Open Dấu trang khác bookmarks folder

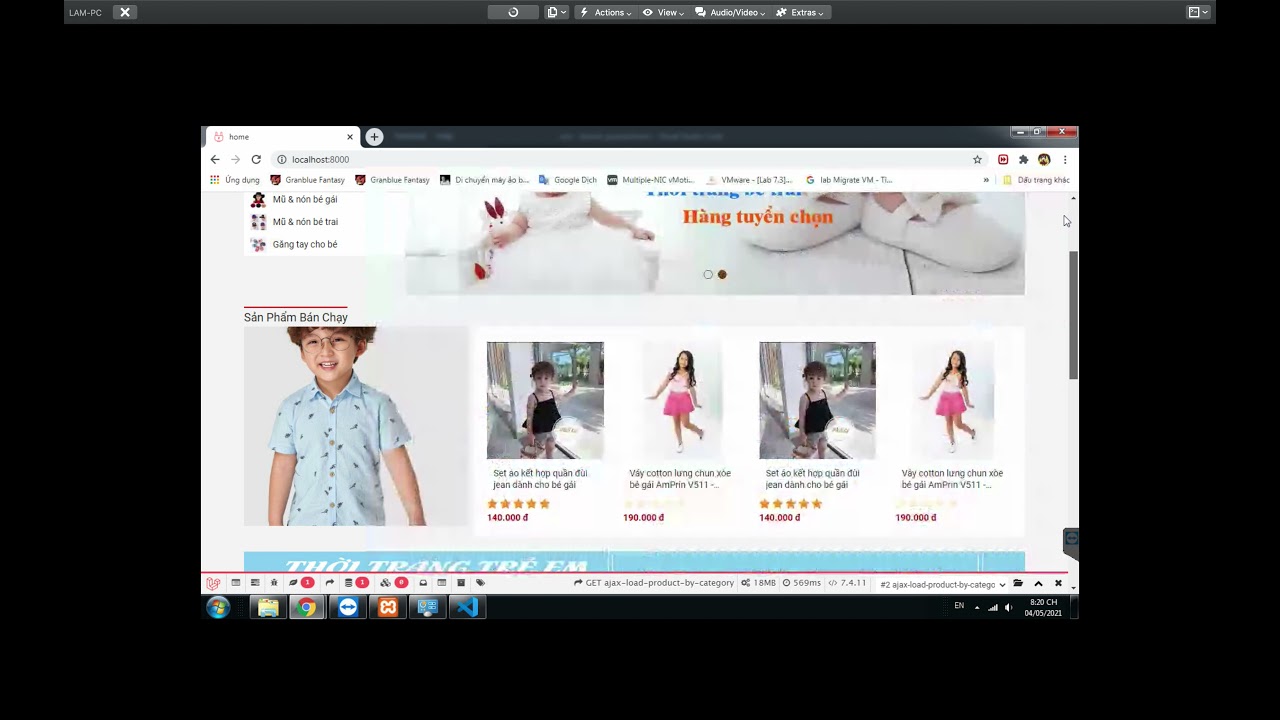pos(1036,180)
